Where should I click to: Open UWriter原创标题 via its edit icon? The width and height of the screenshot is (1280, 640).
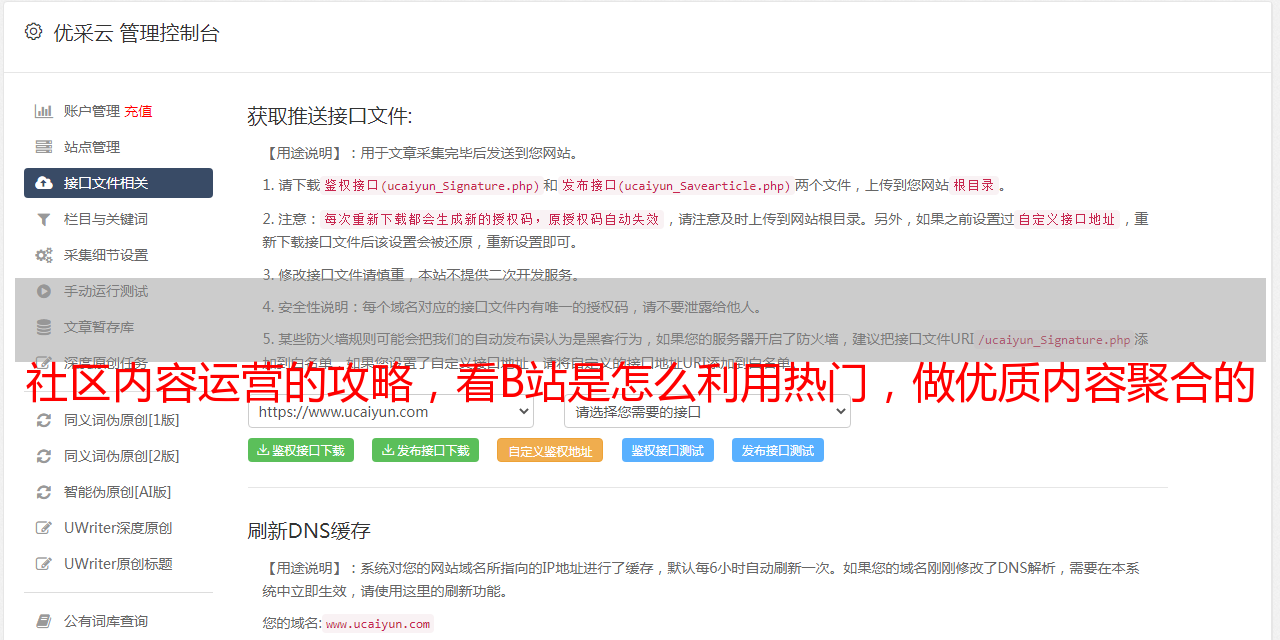click(x=44, y=564)
